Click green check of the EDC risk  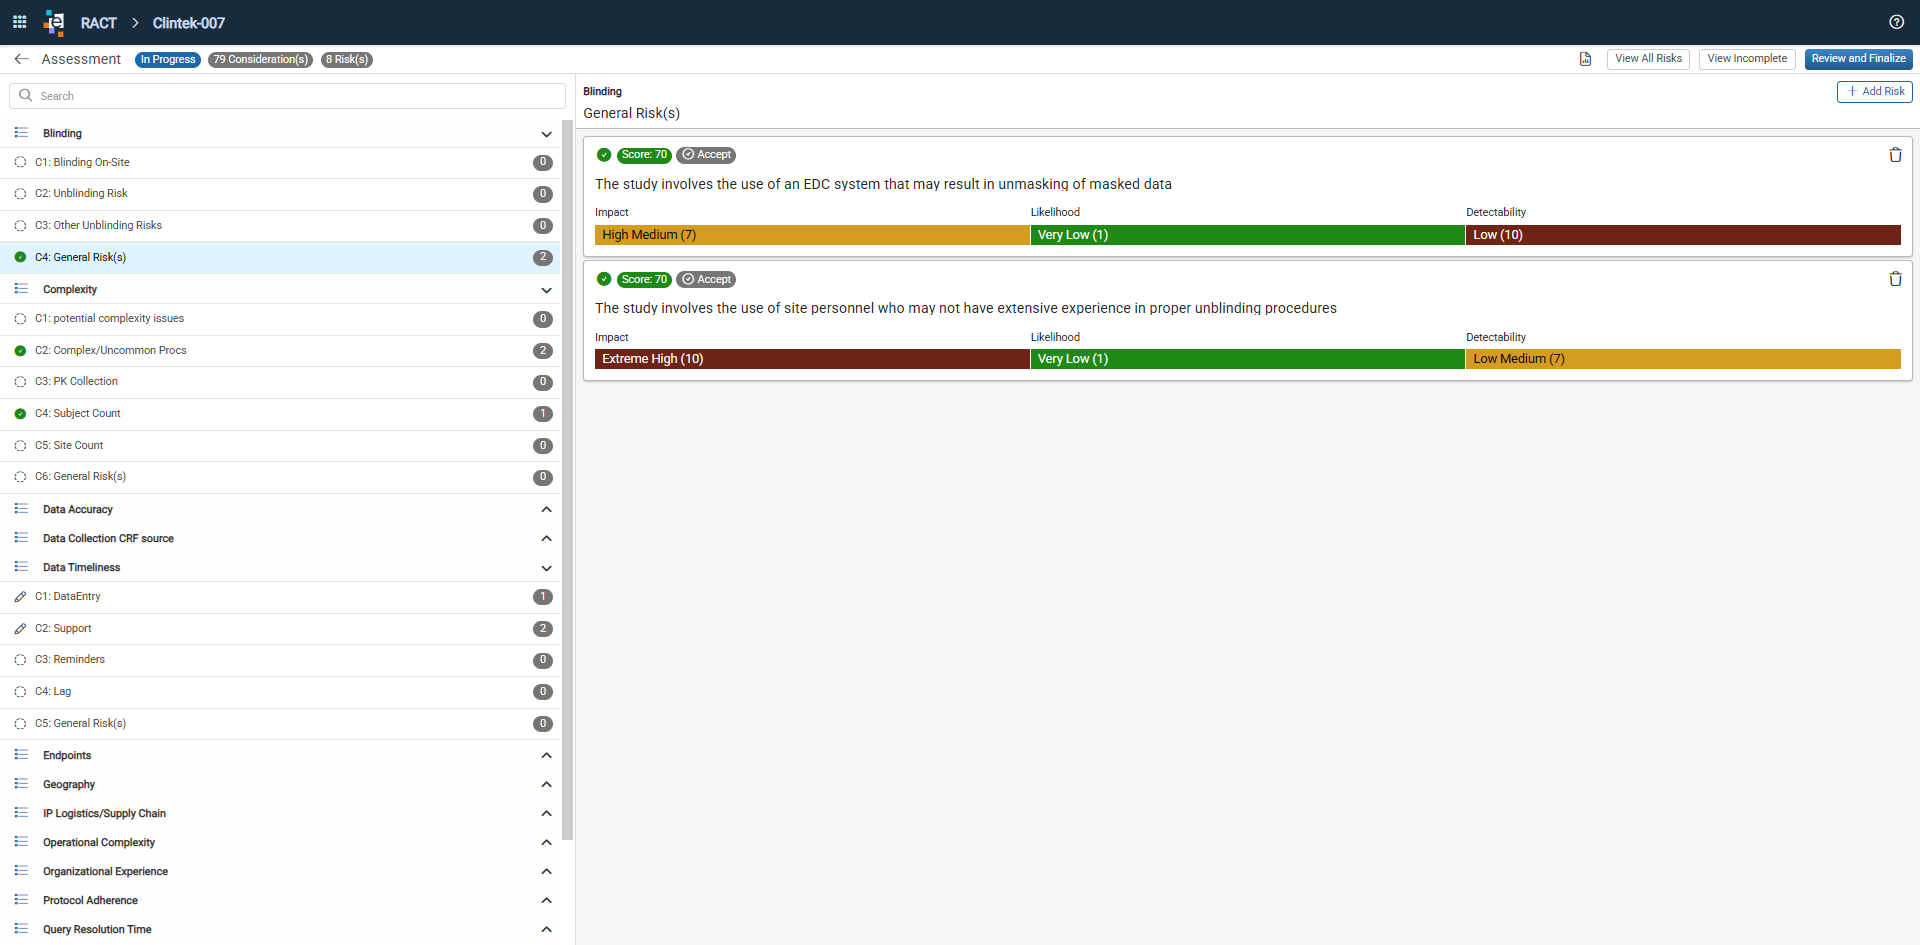coord(604,155)
